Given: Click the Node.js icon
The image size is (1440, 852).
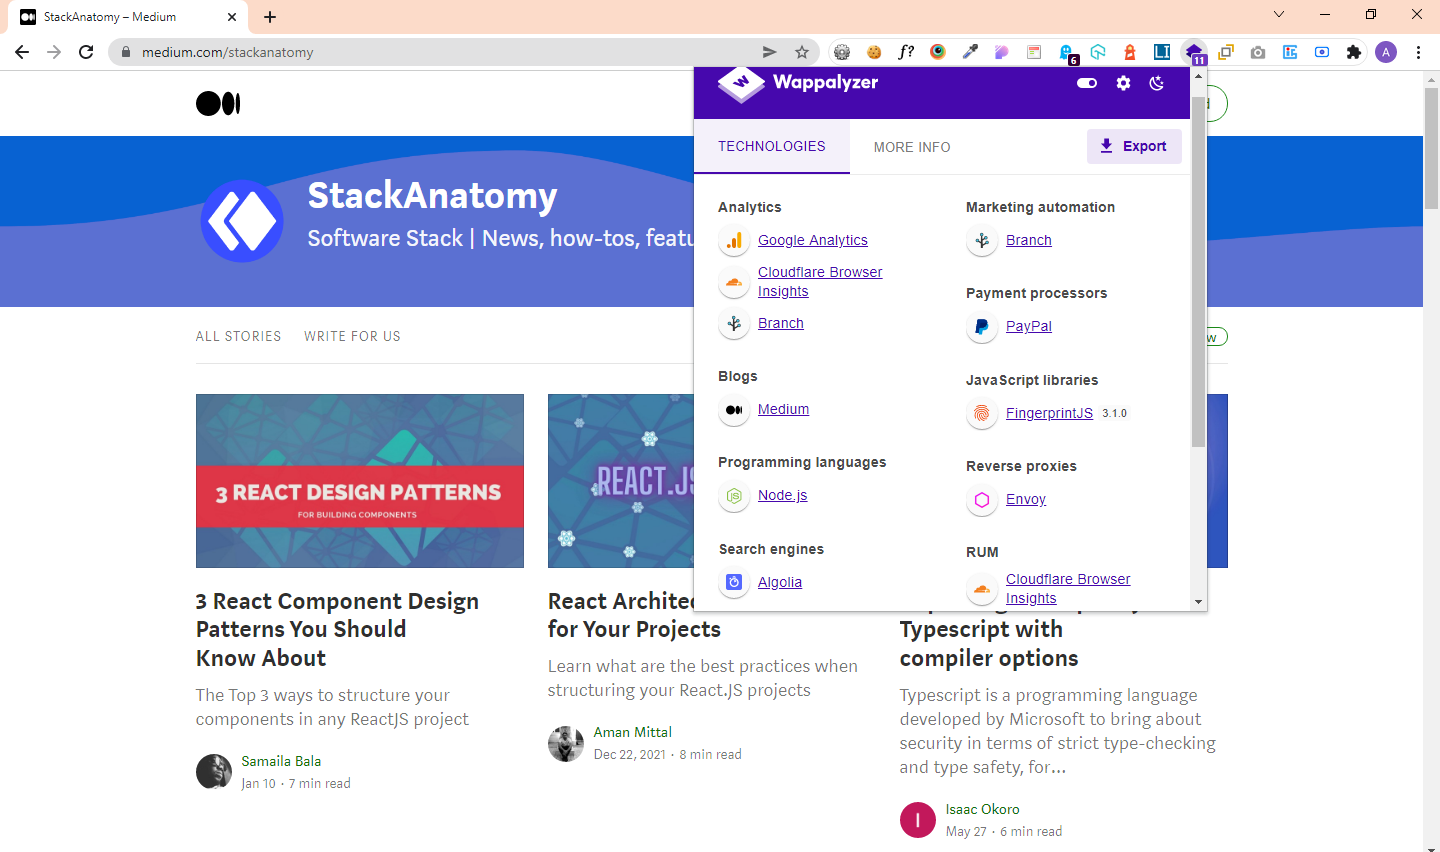Looking at the screenshot, I should (734, 496).
